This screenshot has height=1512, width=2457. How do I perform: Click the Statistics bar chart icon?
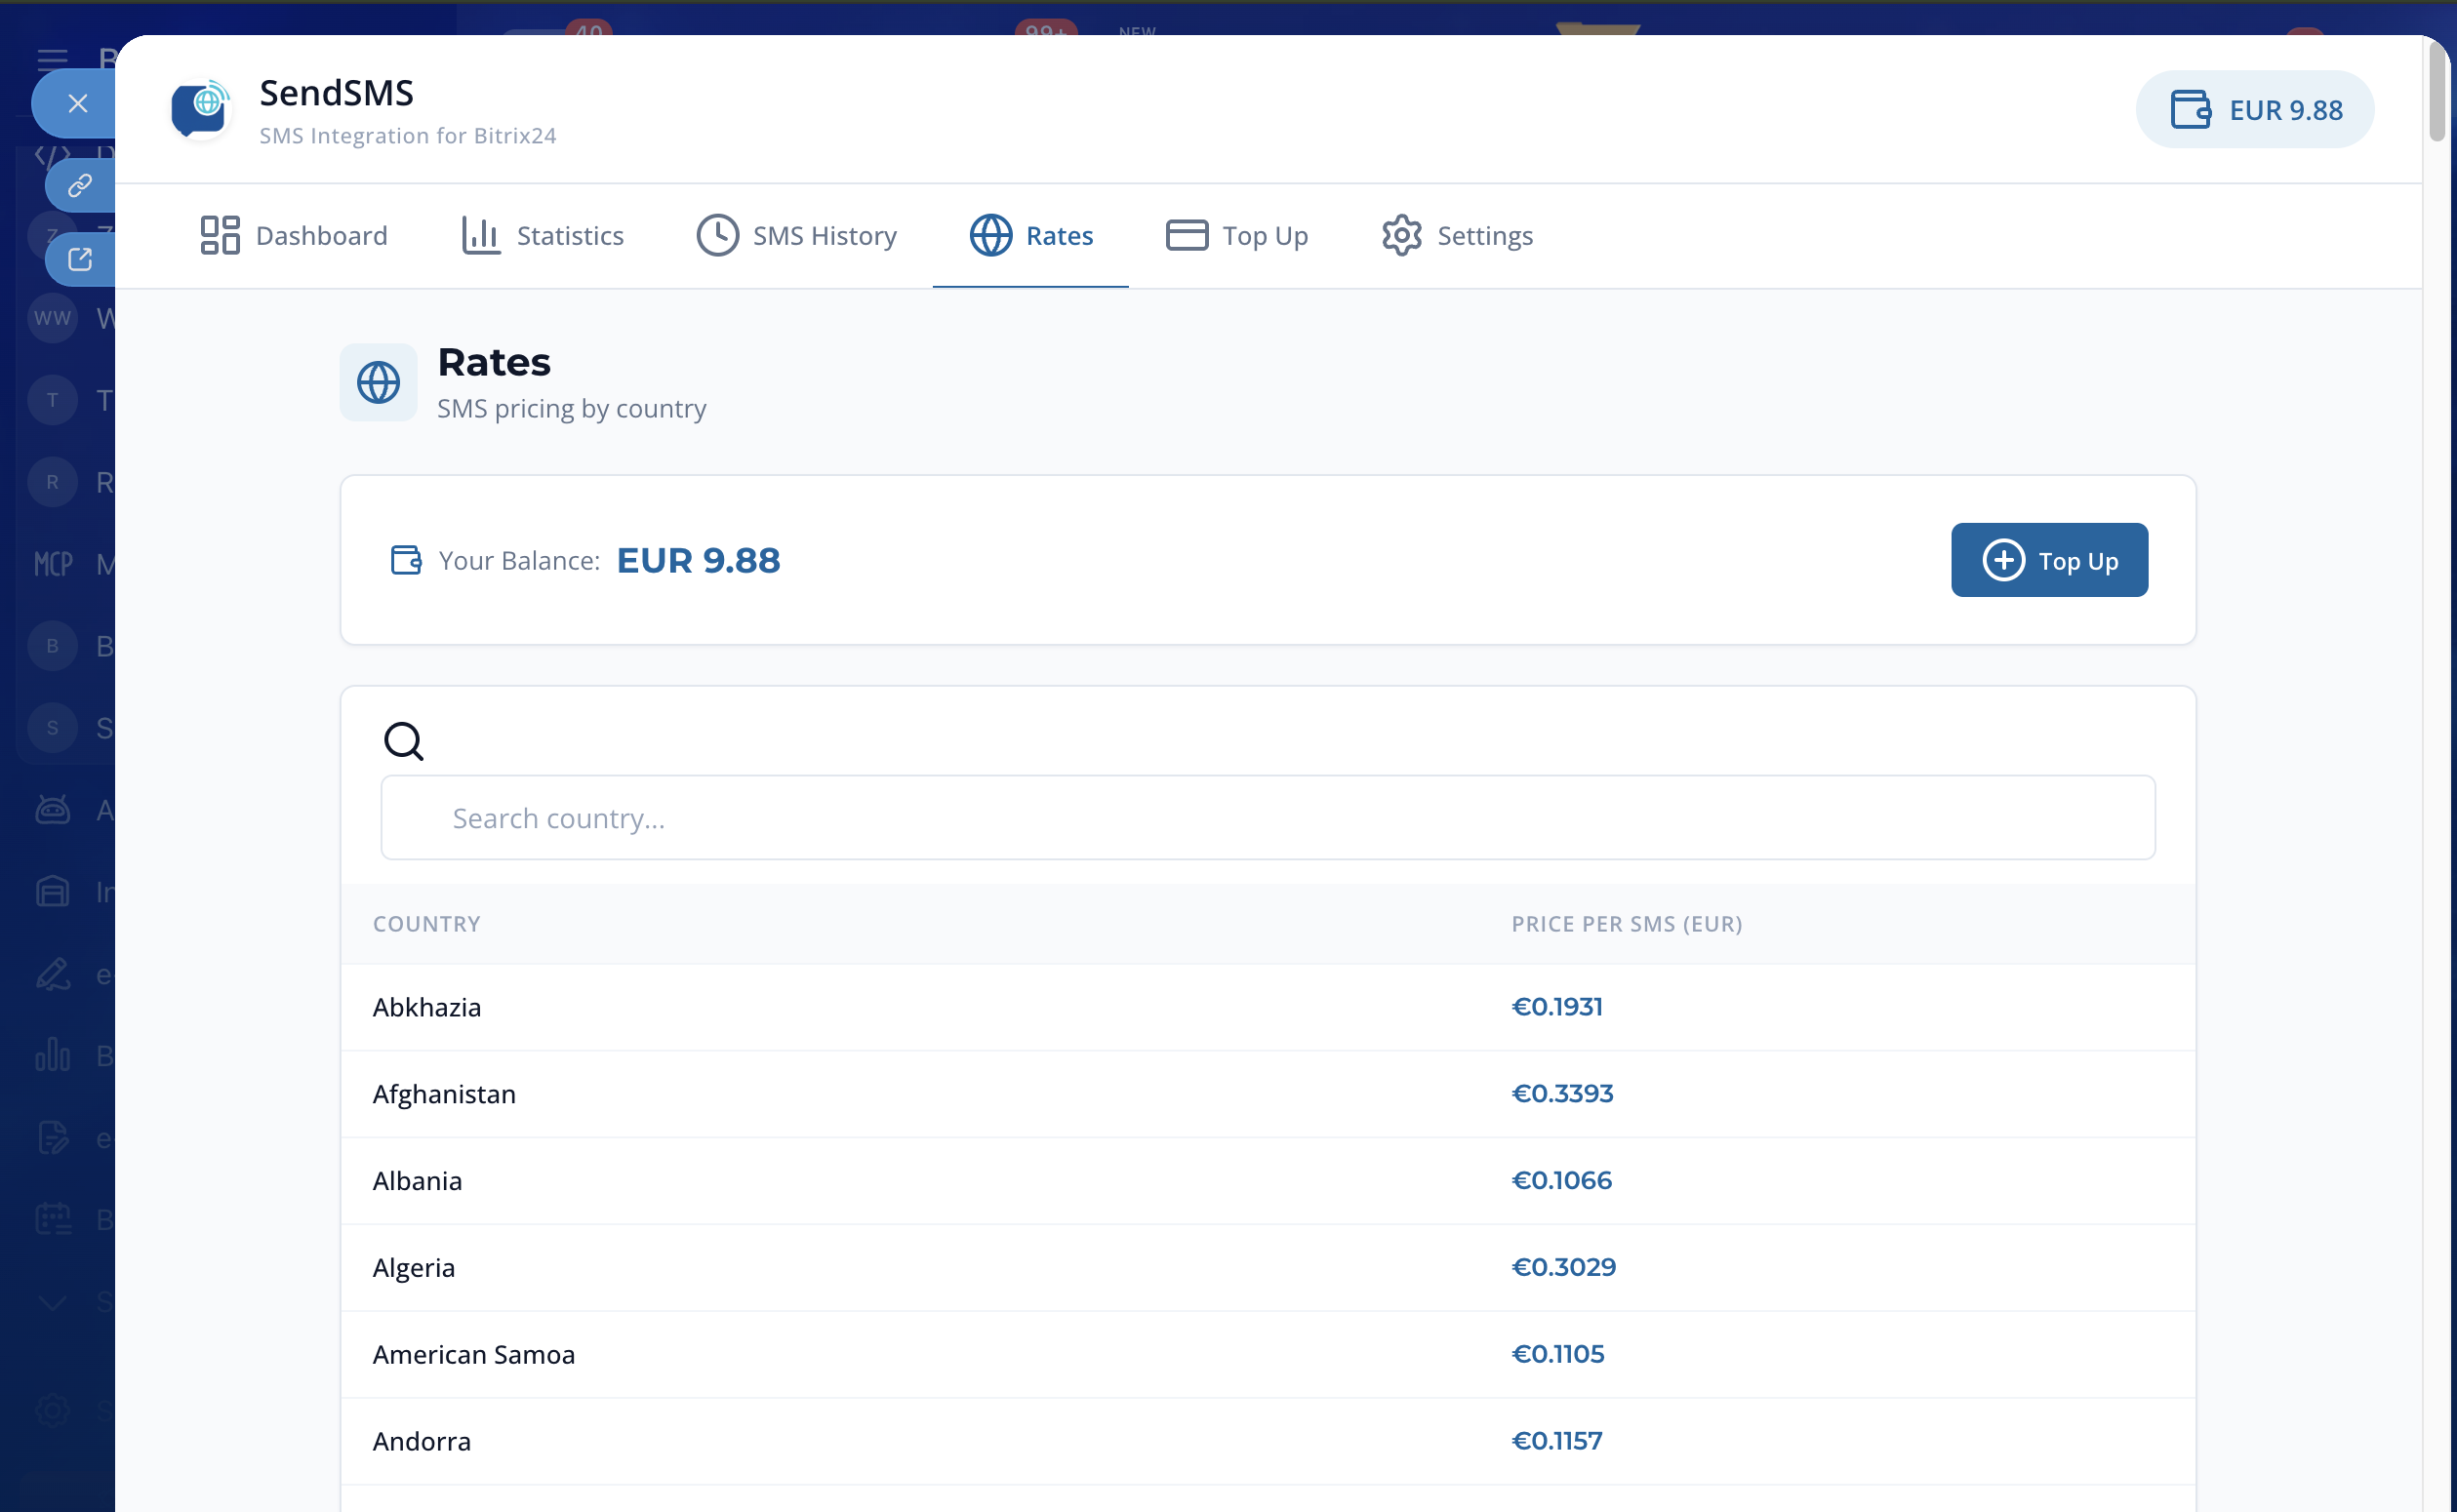[480, 235]
